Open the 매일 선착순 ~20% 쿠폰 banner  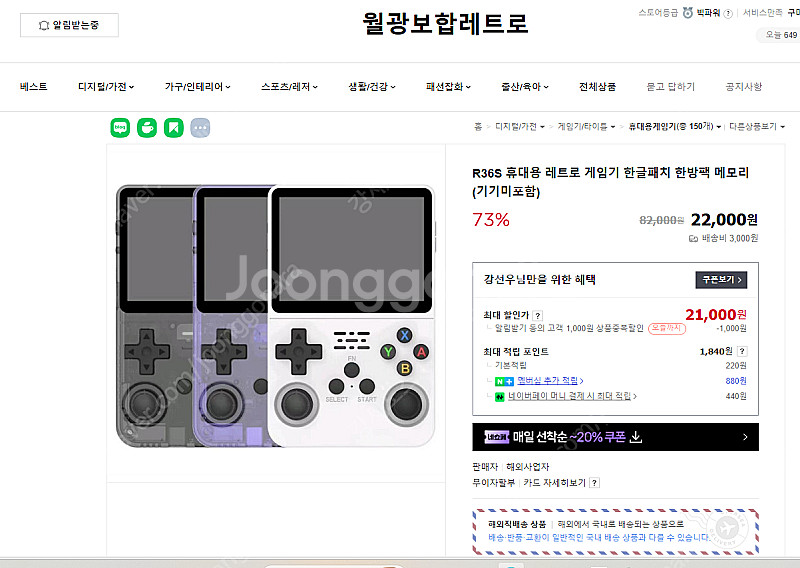point(615,437)
